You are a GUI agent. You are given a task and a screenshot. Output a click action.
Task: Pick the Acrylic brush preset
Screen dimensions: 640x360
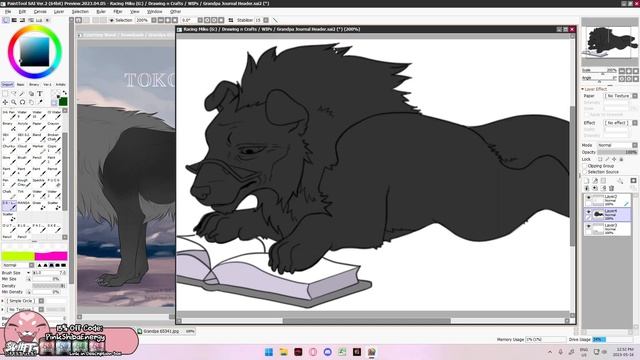[24, 126]
